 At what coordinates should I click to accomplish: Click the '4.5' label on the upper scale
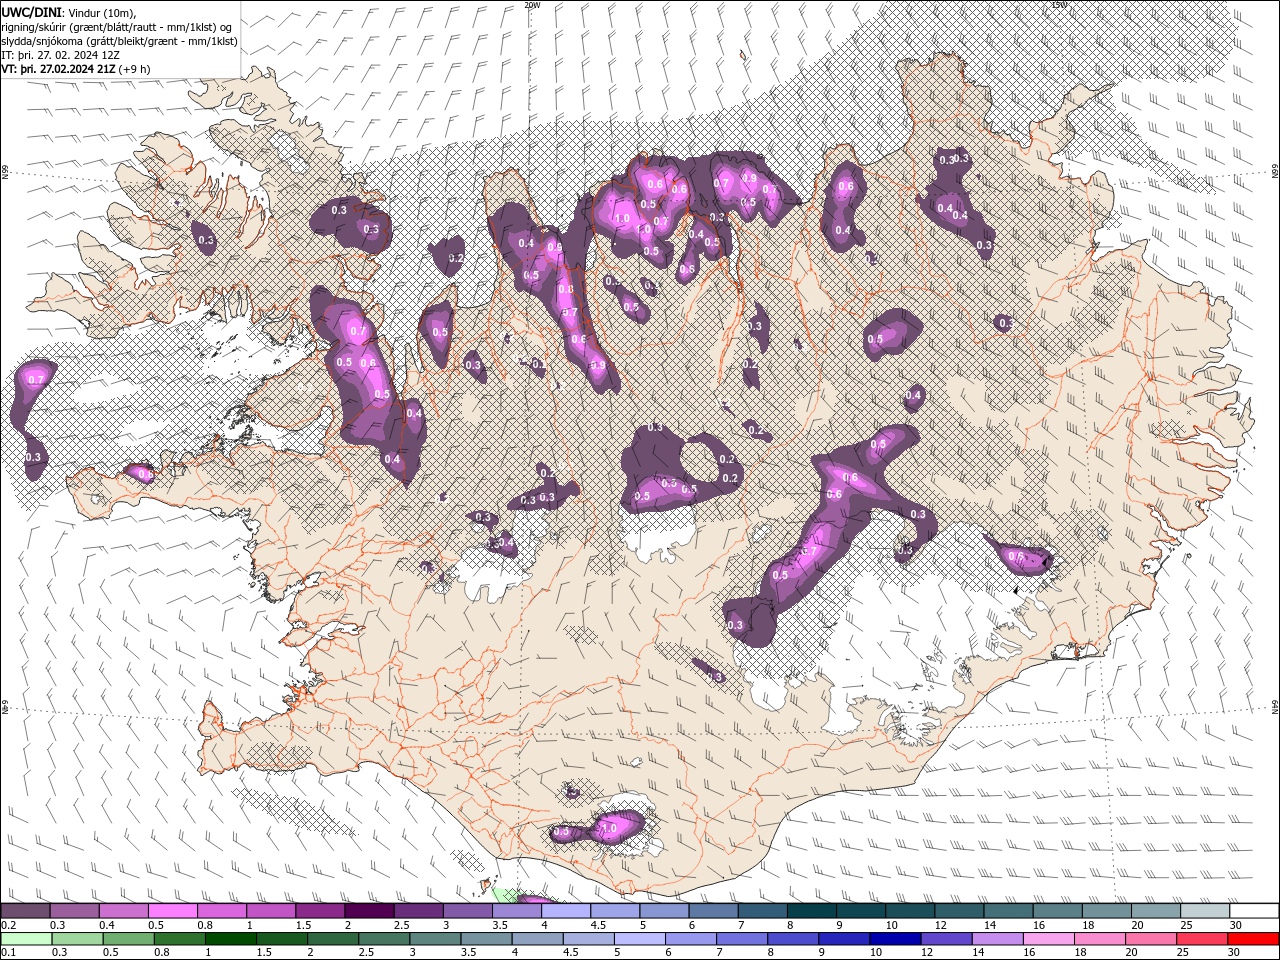point(598,925)
